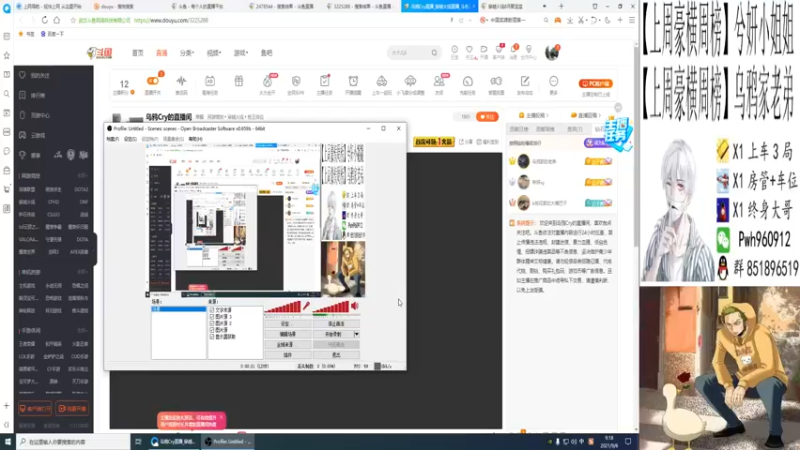Open the 分类 dropdown in Douyu navigation
Viewport: 800px width, 450px height.
(187, 53)
